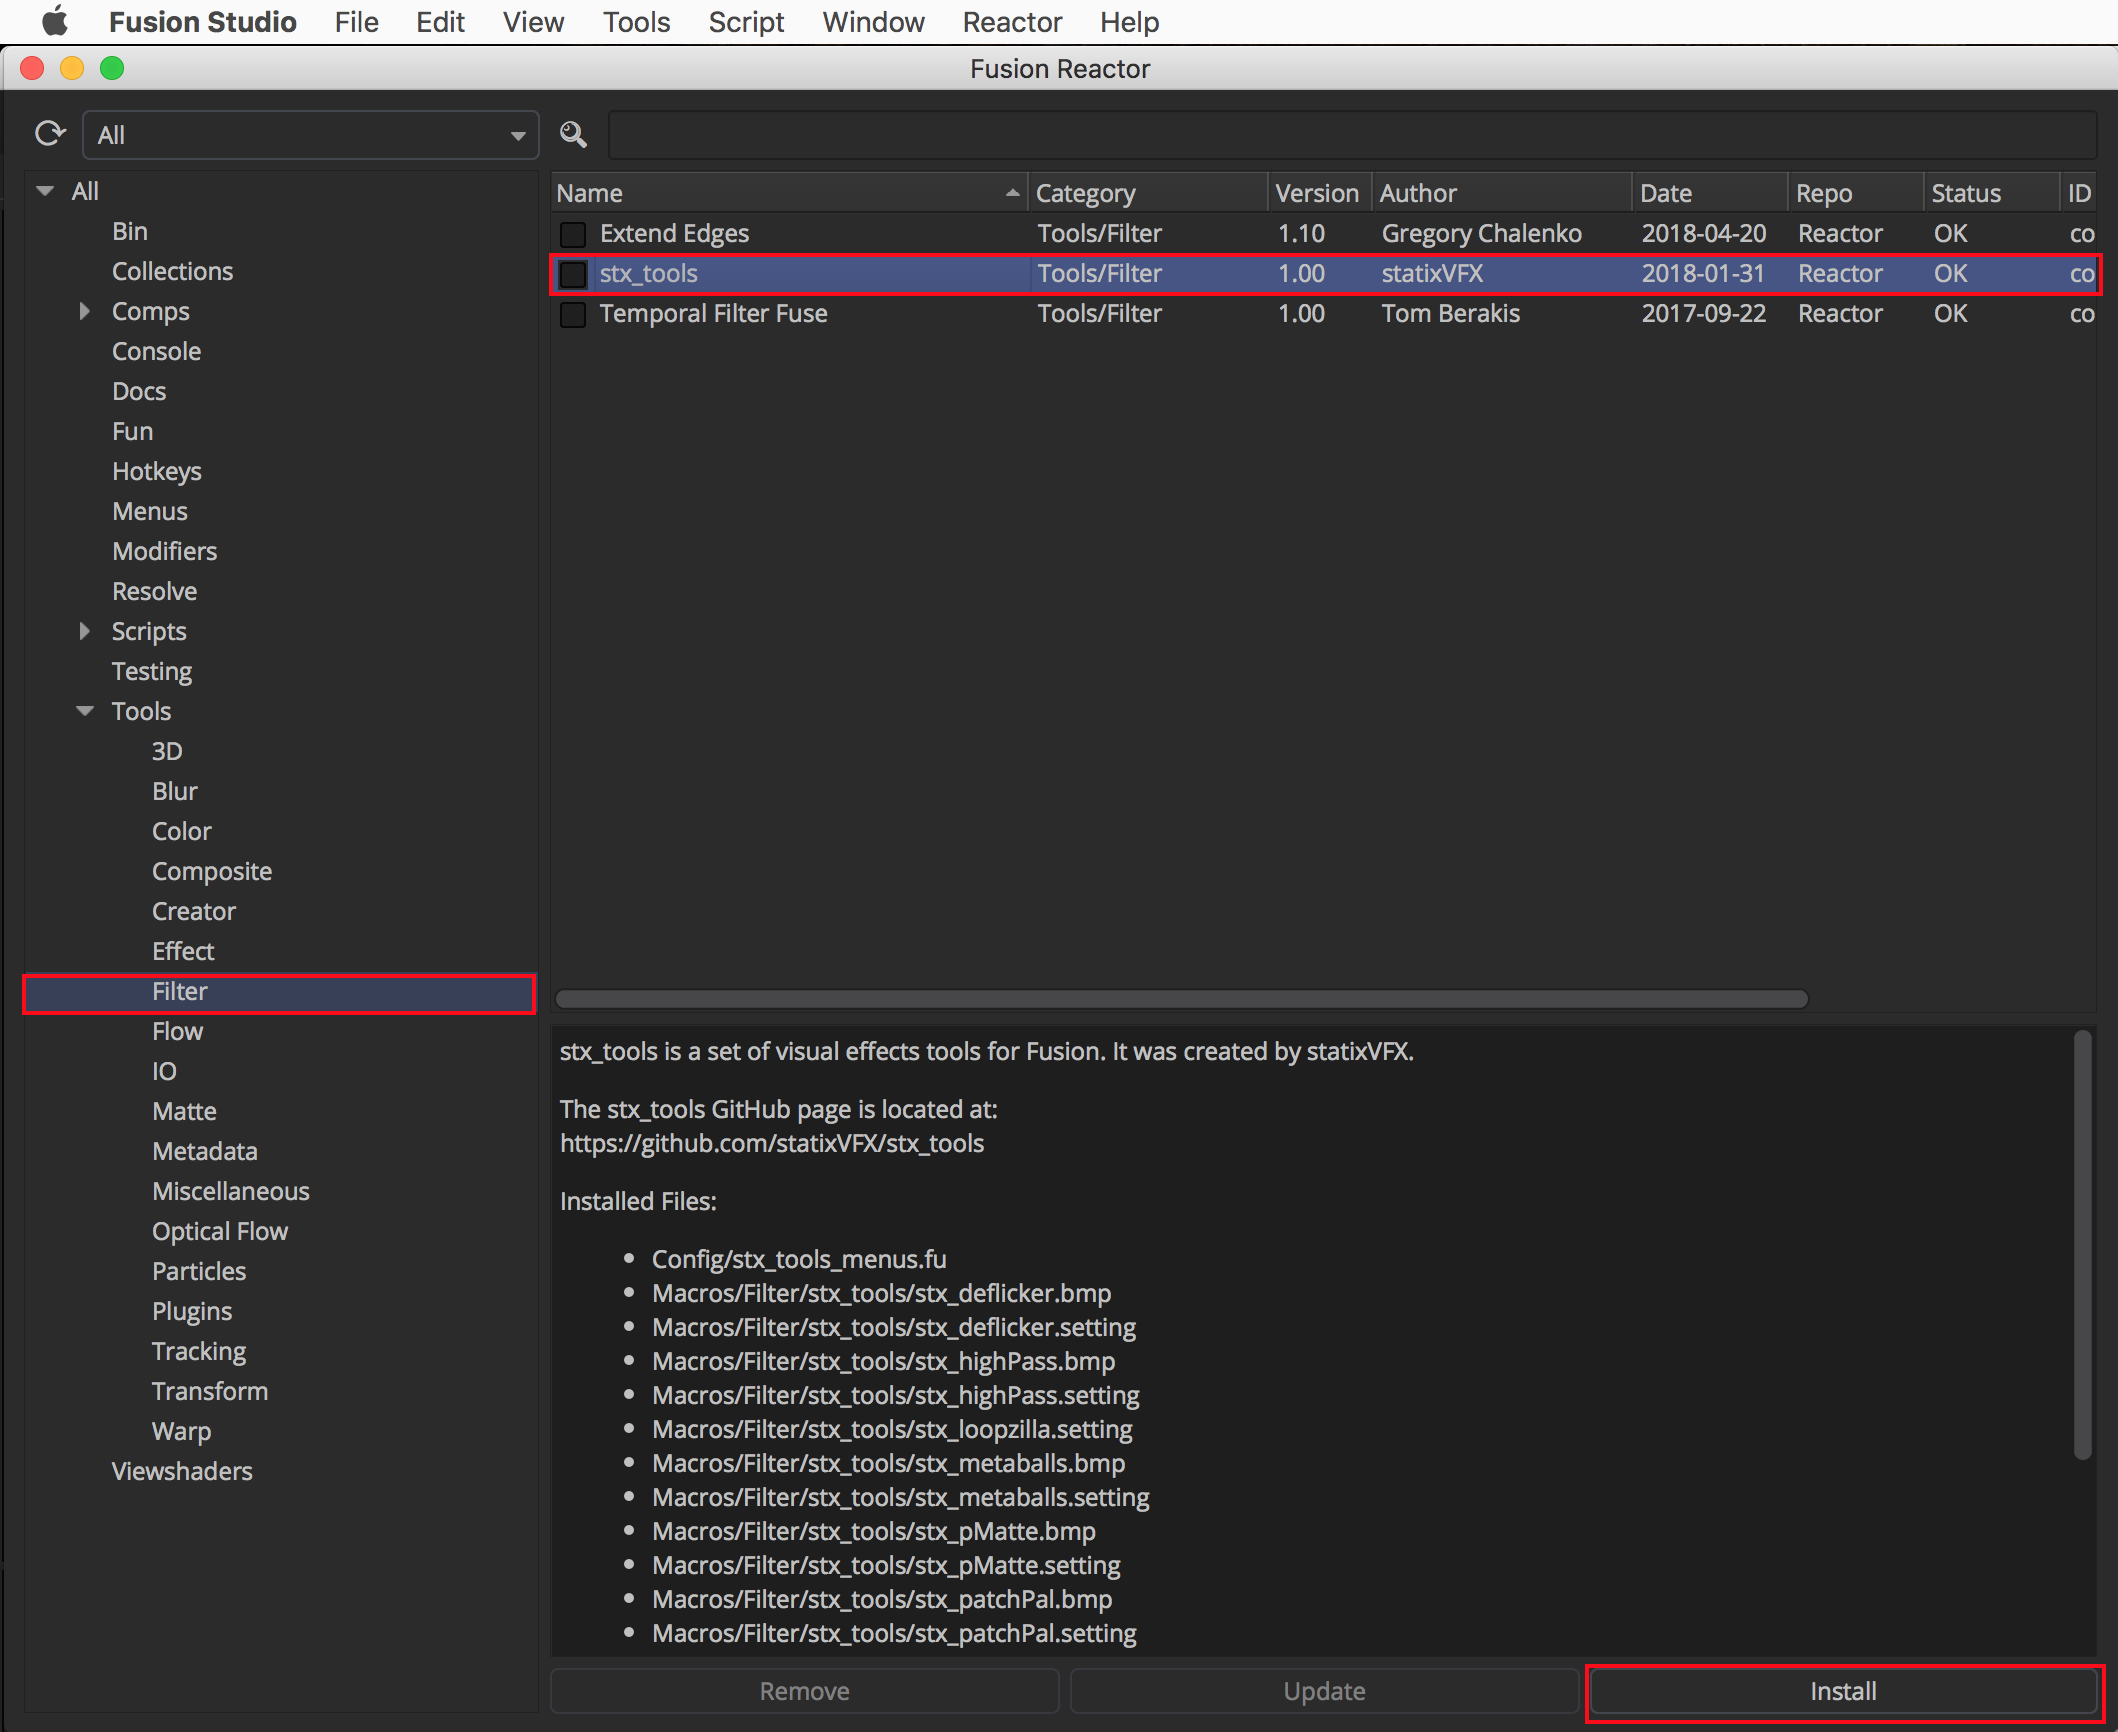Image resolution: width=2118 pixels, height=1732 pixels.
Task: Focus the package search field
Action: 1352,135
